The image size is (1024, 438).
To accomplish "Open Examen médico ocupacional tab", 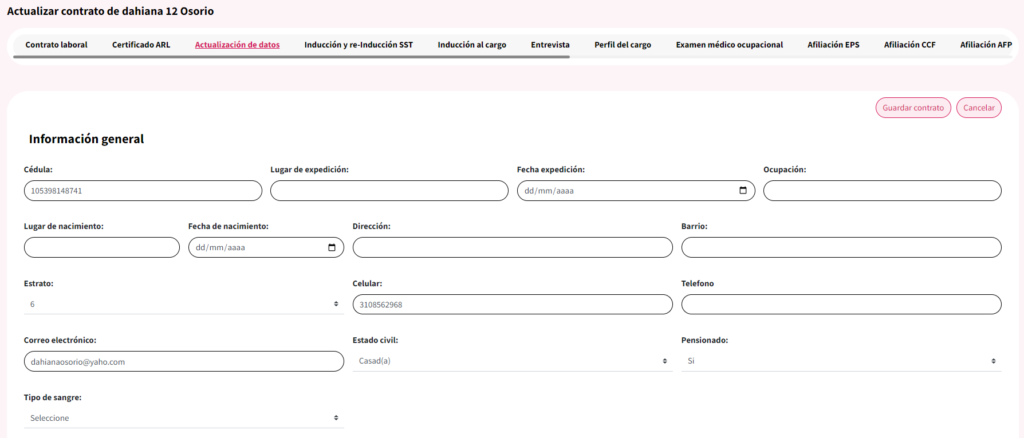I will pos(729,45).
